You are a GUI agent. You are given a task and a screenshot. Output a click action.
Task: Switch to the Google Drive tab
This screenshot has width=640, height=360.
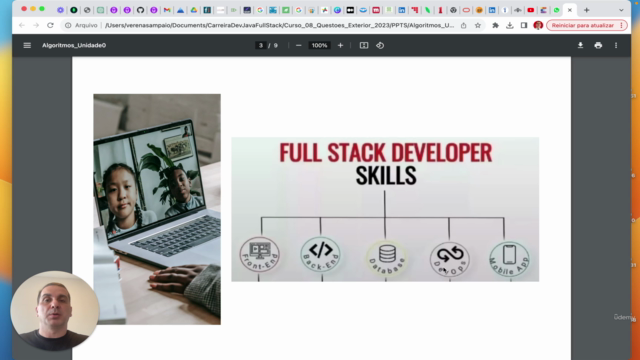pyautogui.click(x=194, y=10)
